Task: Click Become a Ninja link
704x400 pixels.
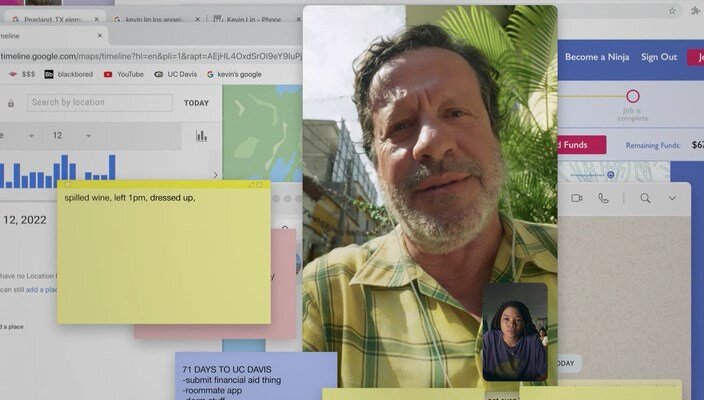Action: tap(596, 57)
